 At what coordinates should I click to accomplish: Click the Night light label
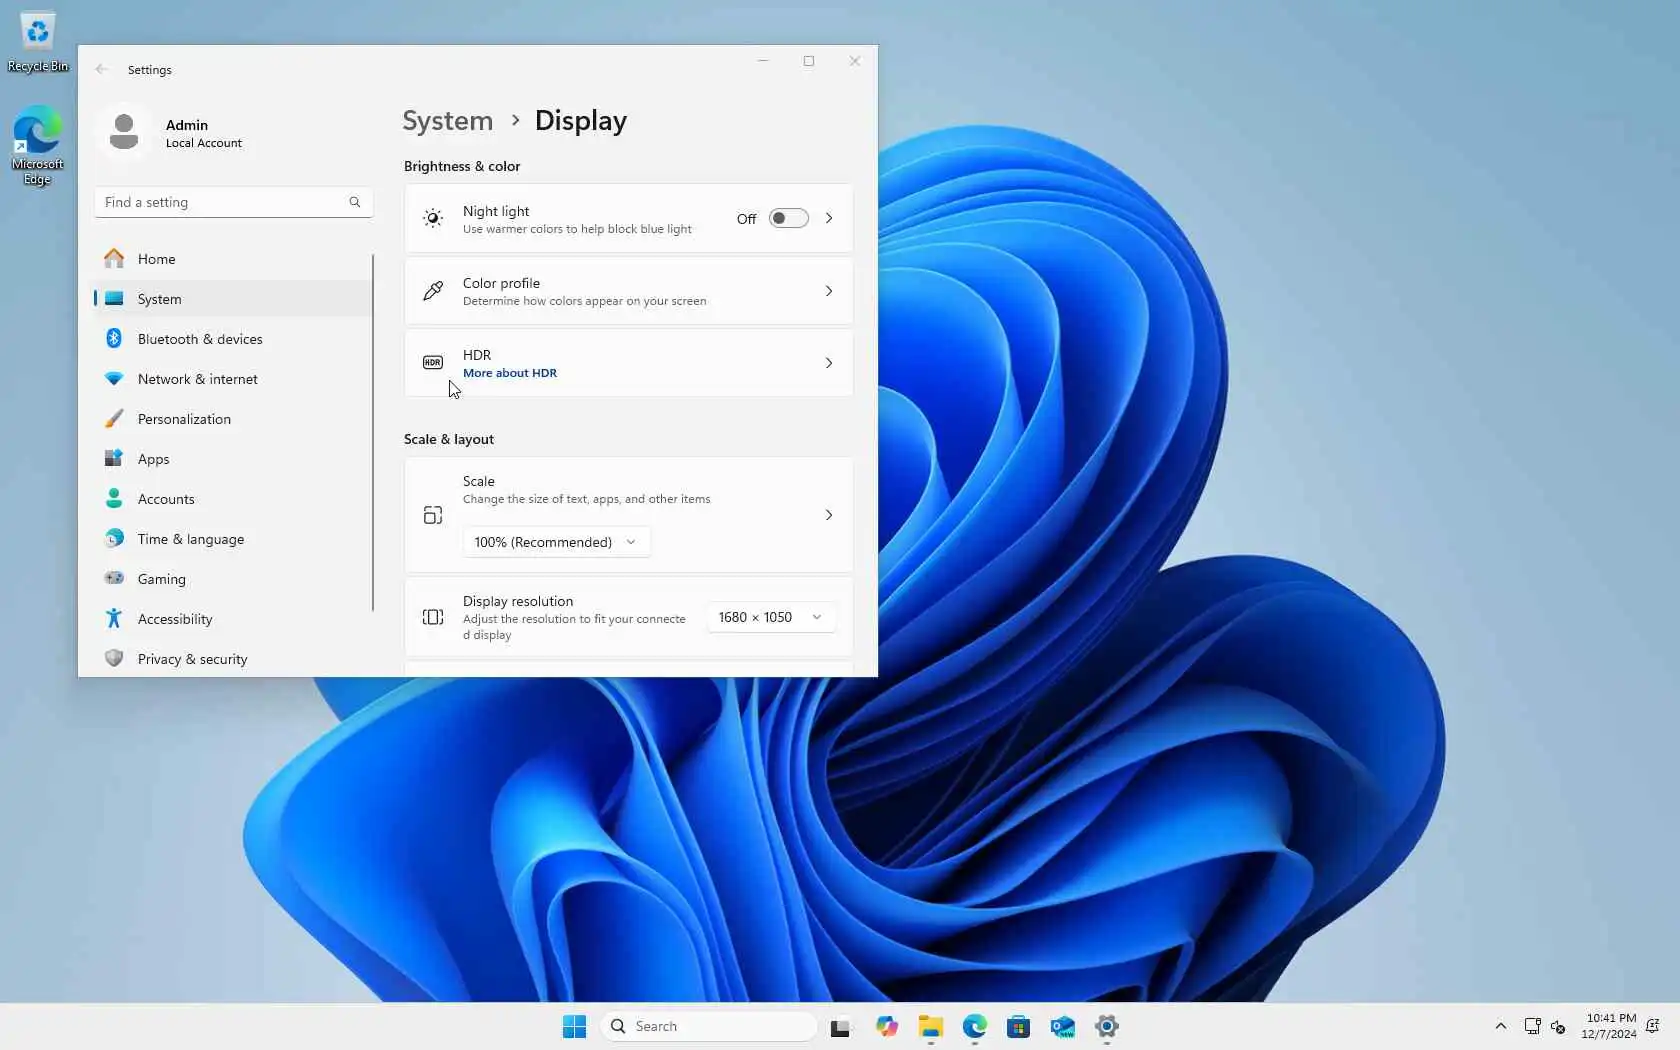tap(496, 211)
